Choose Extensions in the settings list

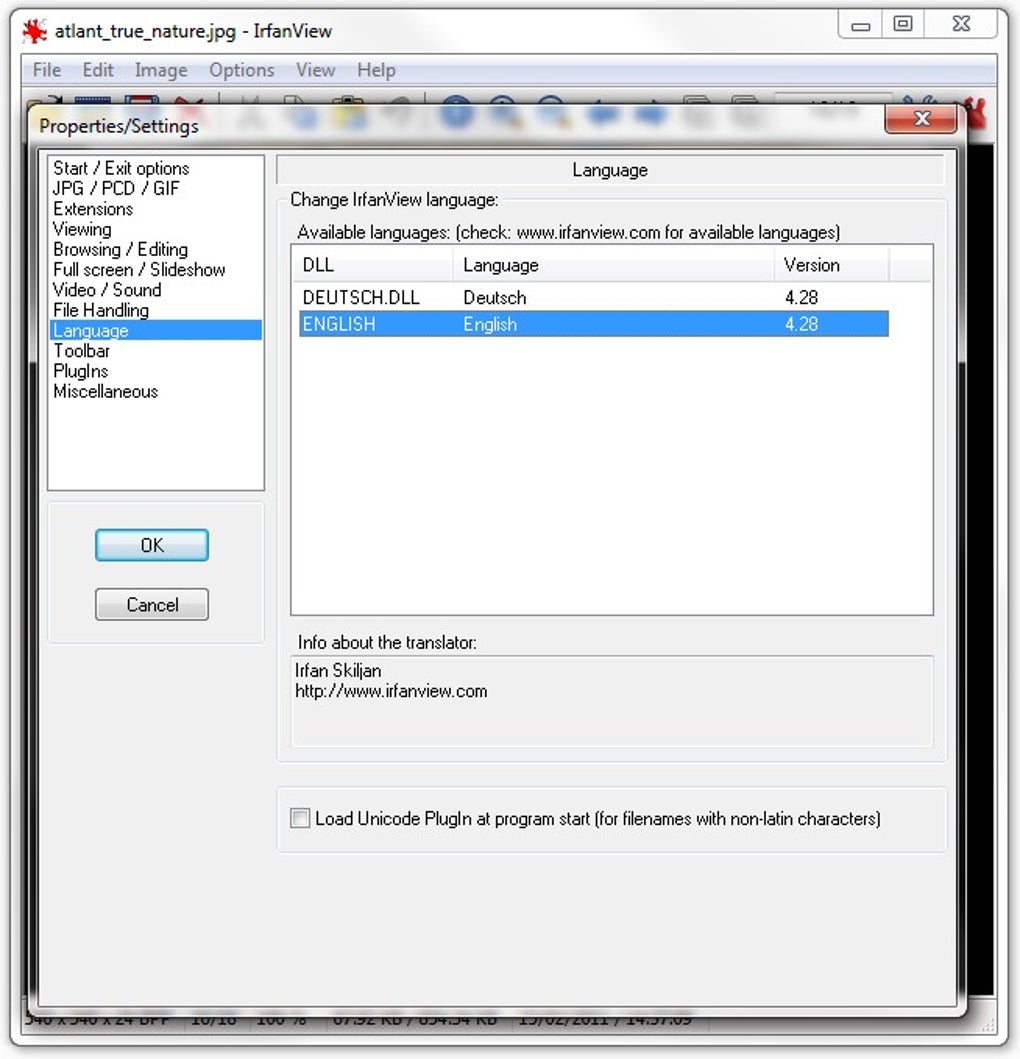[155, 209]
